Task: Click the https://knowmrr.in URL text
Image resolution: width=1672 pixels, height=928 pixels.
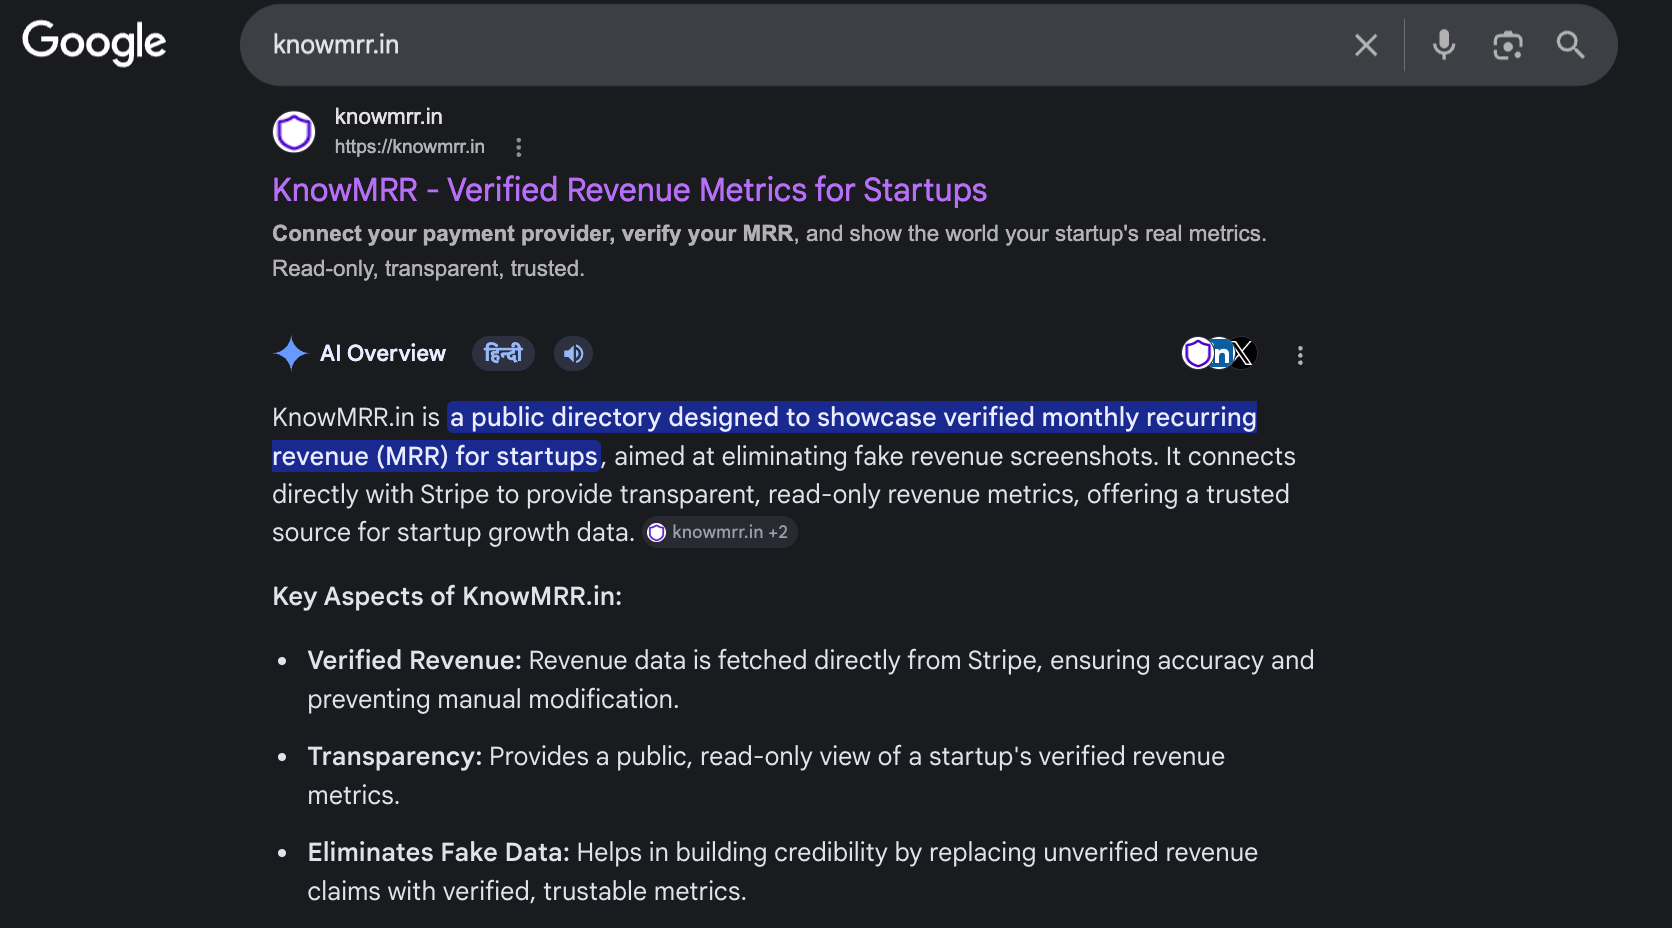Action: point(409,147)
